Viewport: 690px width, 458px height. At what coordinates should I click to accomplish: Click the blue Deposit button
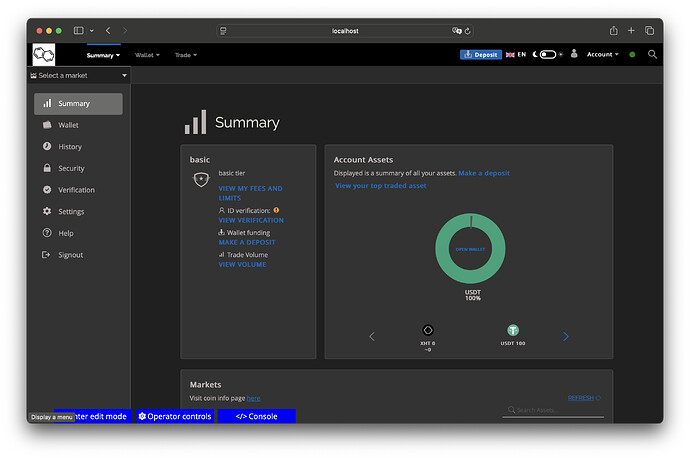point(481,54)
